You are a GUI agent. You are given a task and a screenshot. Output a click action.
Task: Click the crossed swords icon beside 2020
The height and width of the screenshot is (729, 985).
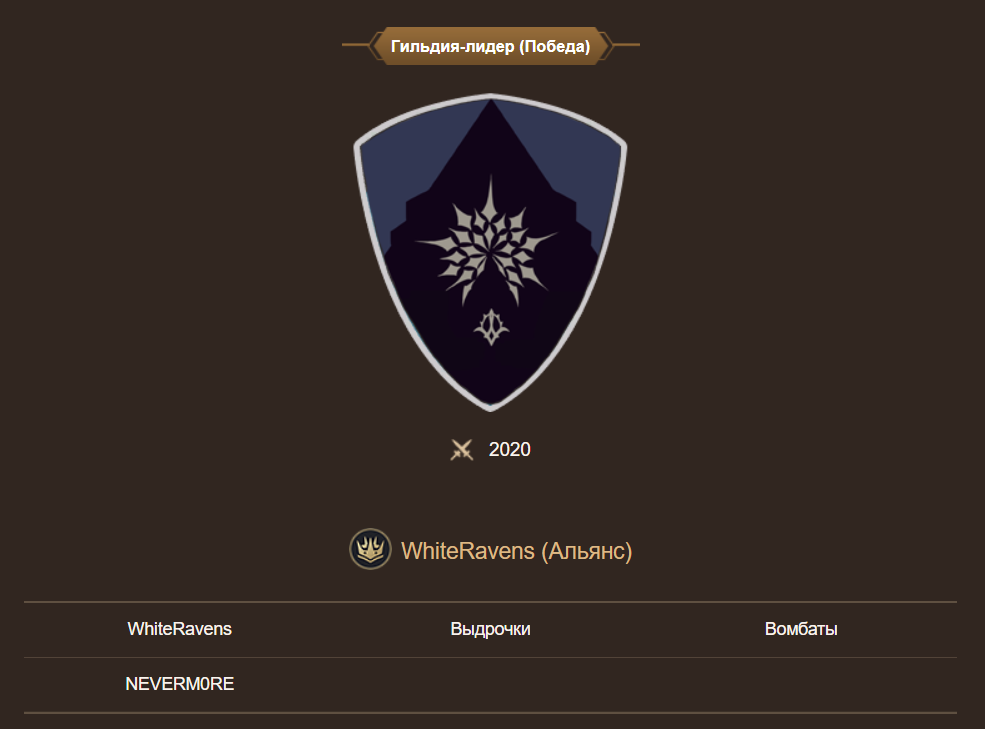pyautogui.click(x=462, y=450)
